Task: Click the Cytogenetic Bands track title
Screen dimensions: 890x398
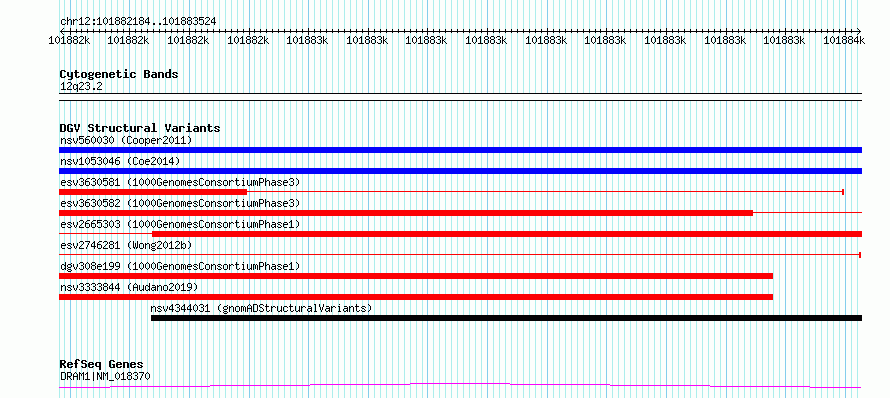Action: pos(119,74)
